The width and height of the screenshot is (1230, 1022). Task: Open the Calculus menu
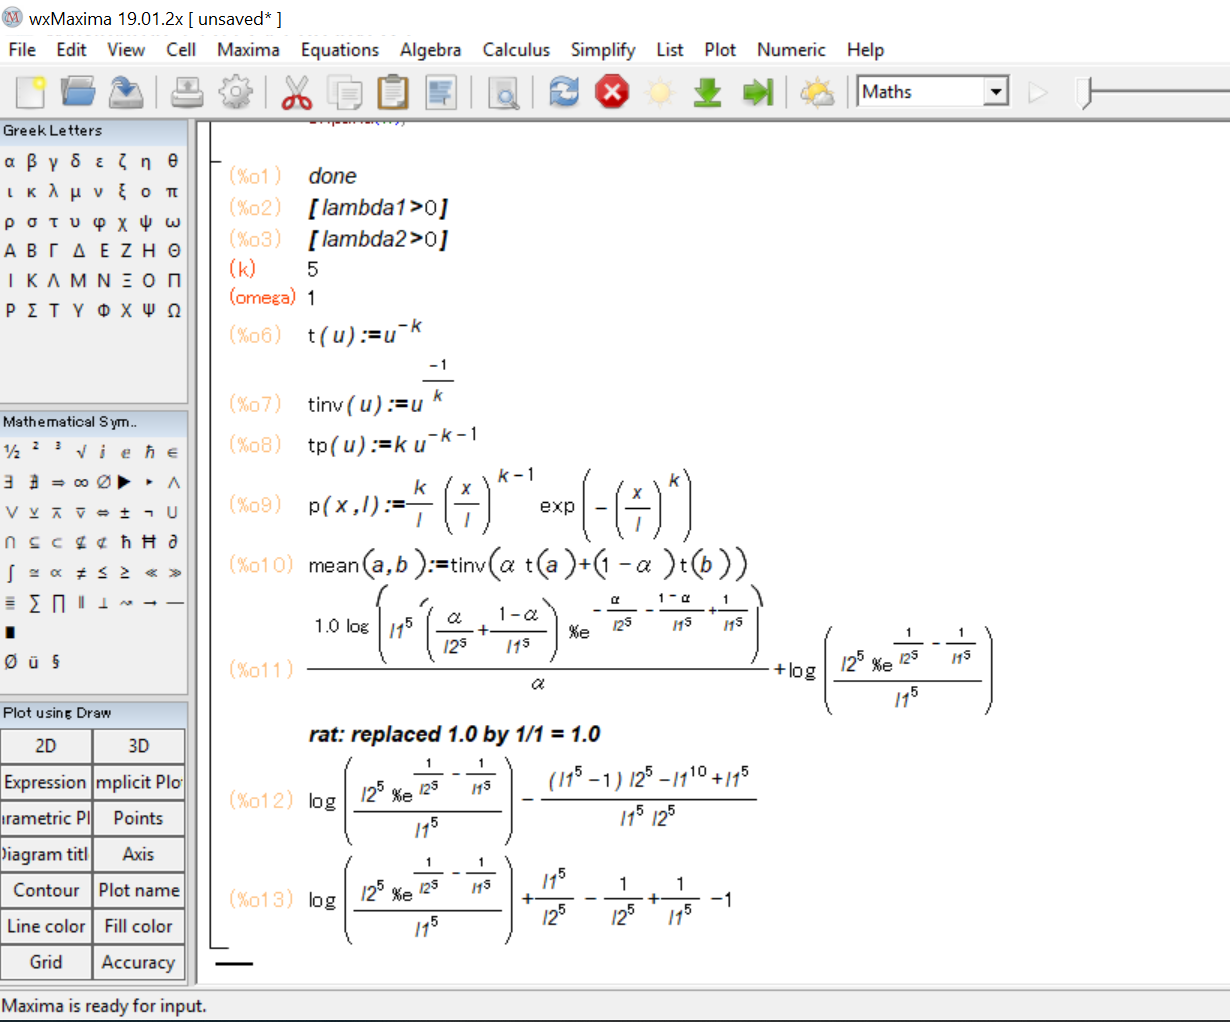coord(516,49)
